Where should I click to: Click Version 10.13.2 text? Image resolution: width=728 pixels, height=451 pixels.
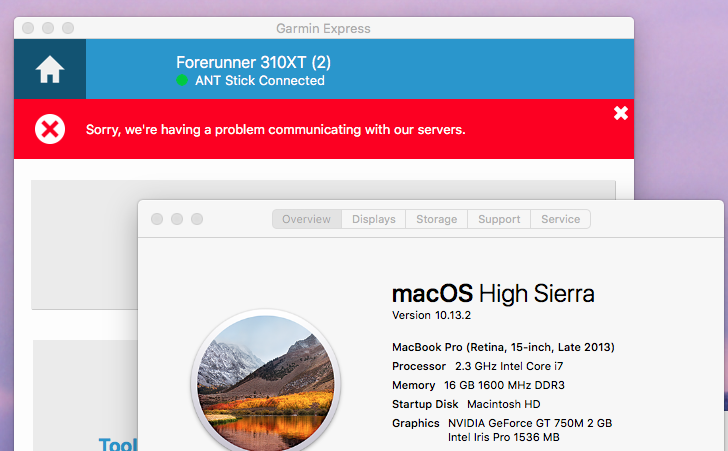pyautogui.click(x=431, y=315)
